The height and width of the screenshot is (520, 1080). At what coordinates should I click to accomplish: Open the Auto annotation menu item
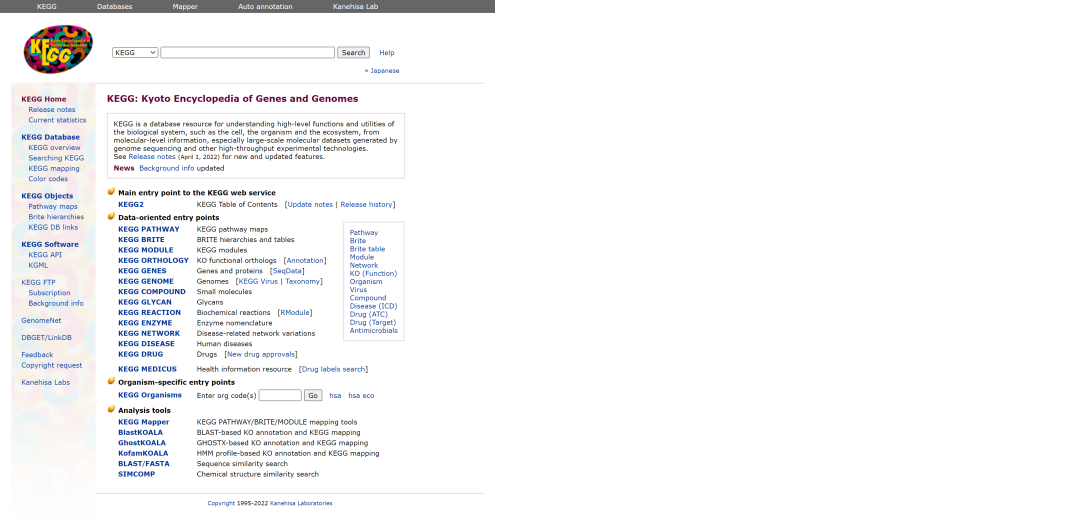(x=265, y=6)
